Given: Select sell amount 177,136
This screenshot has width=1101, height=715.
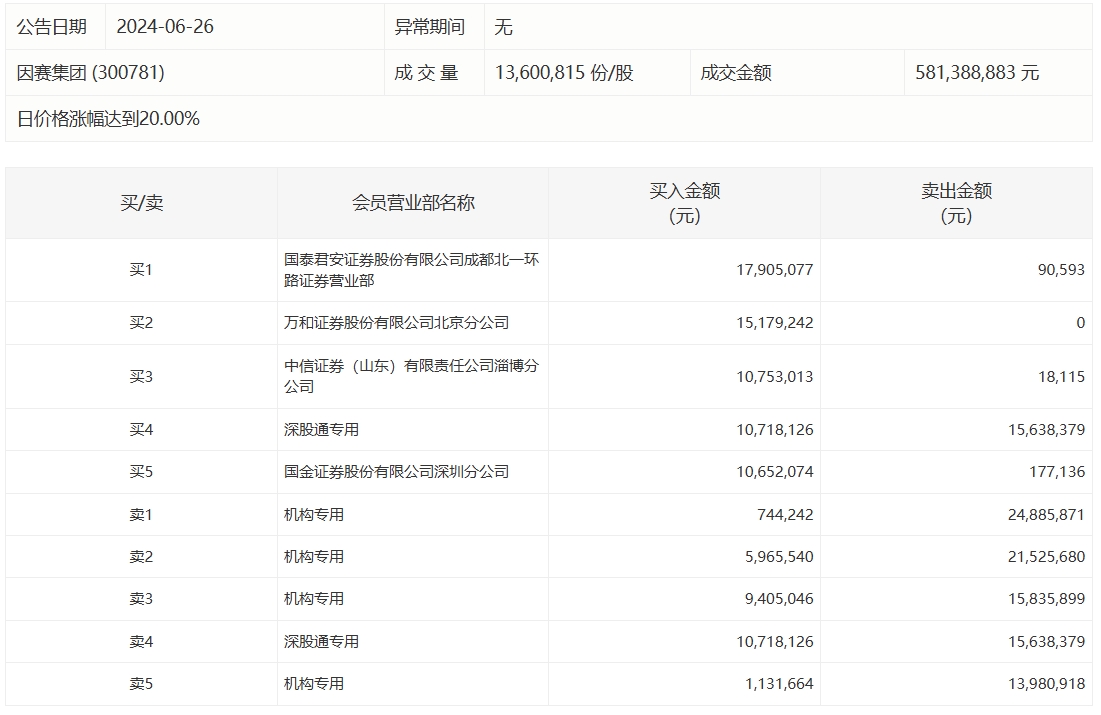Looking at the screenshot, I should pos(1057,472).
